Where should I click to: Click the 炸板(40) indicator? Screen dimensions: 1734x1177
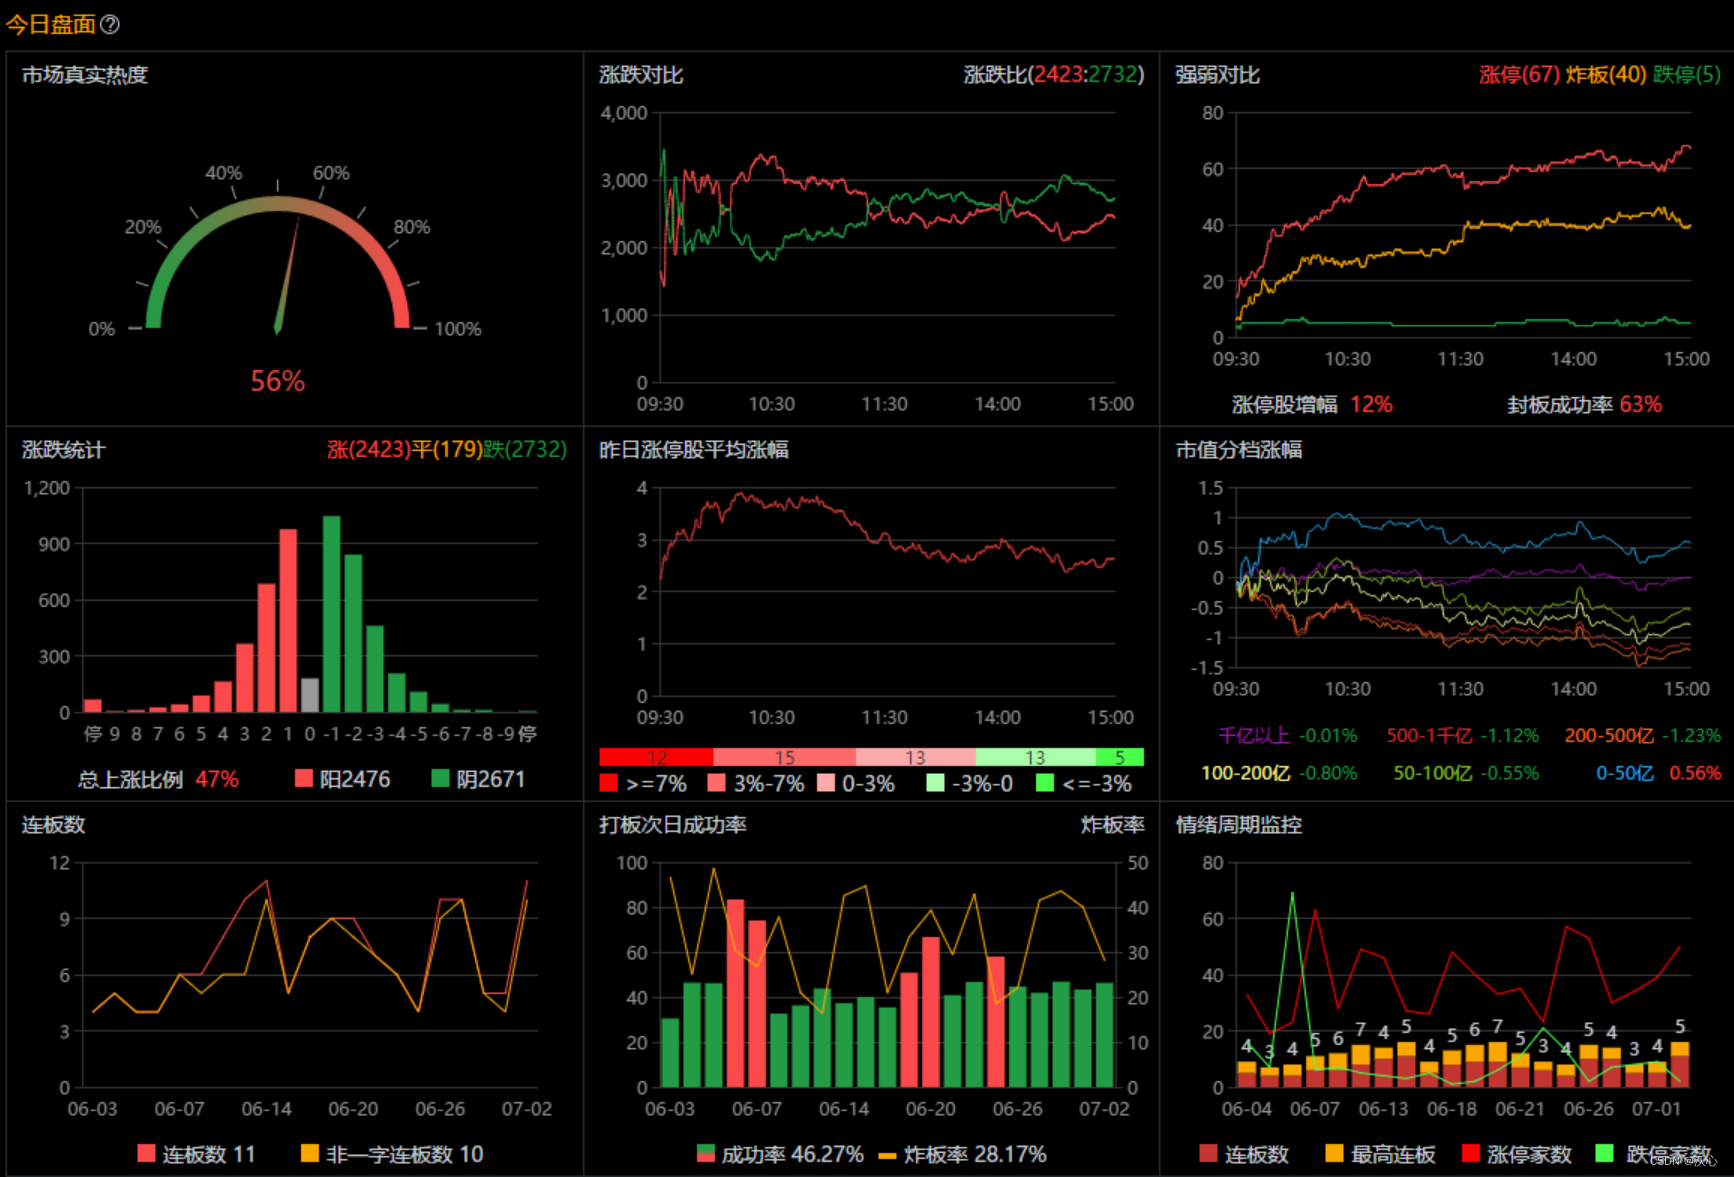coord(1606,75)
